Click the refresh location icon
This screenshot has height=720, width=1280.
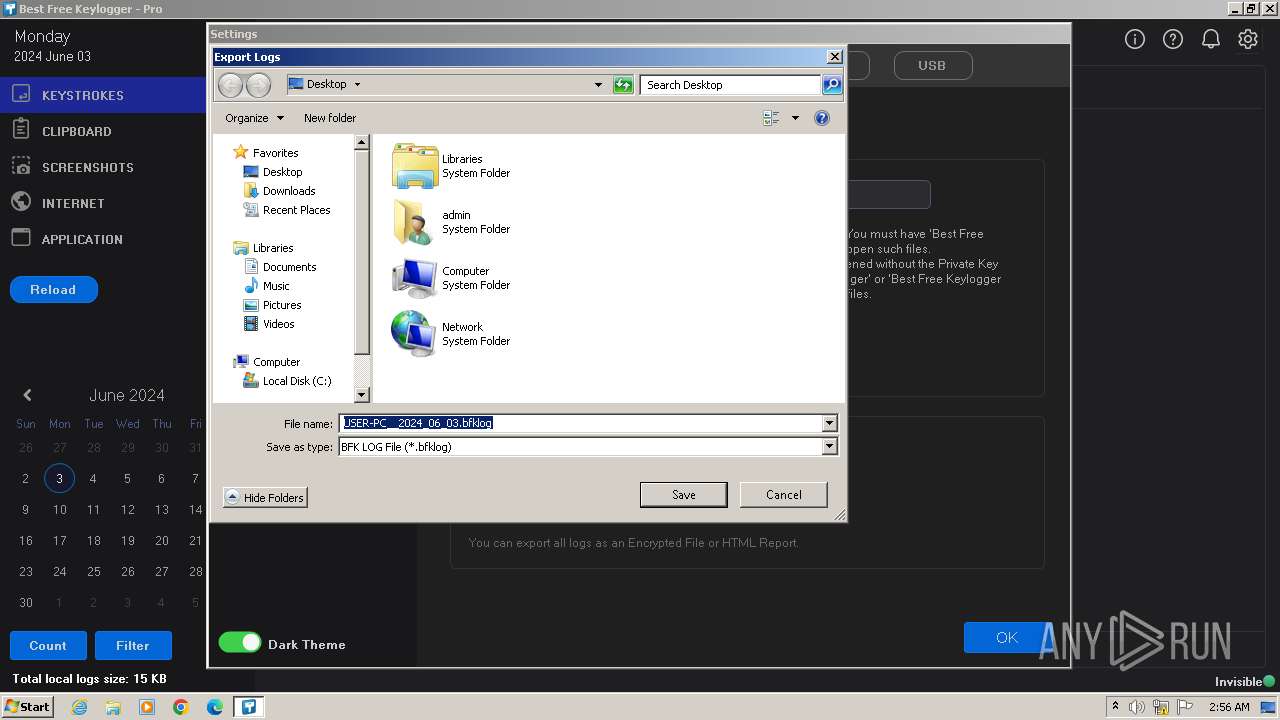(x=623, y=85)
